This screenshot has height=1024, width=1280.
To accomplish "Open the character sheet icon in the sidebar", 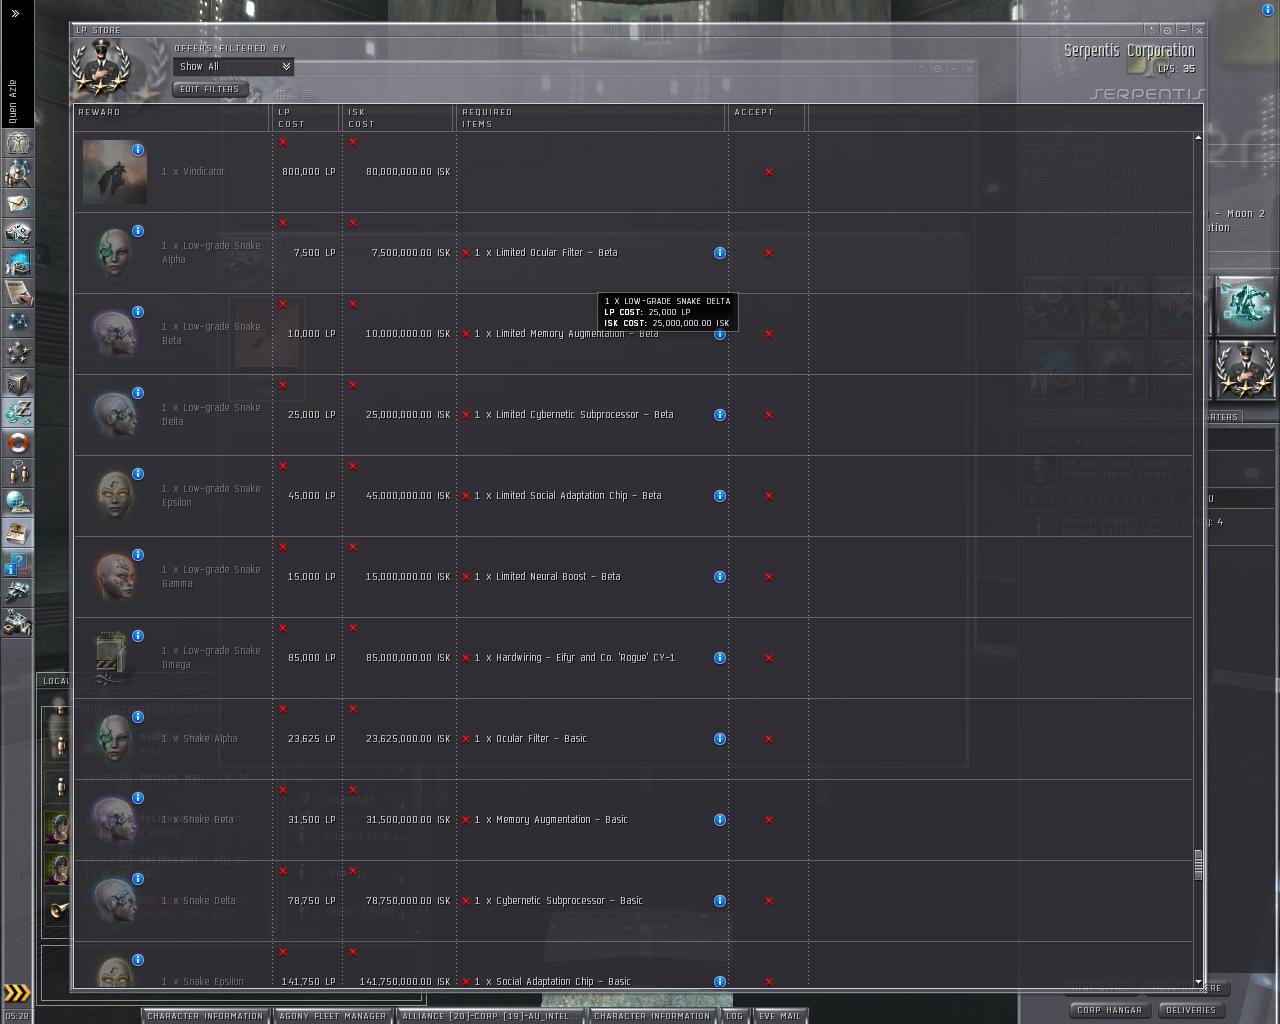I will coord(17,143).
